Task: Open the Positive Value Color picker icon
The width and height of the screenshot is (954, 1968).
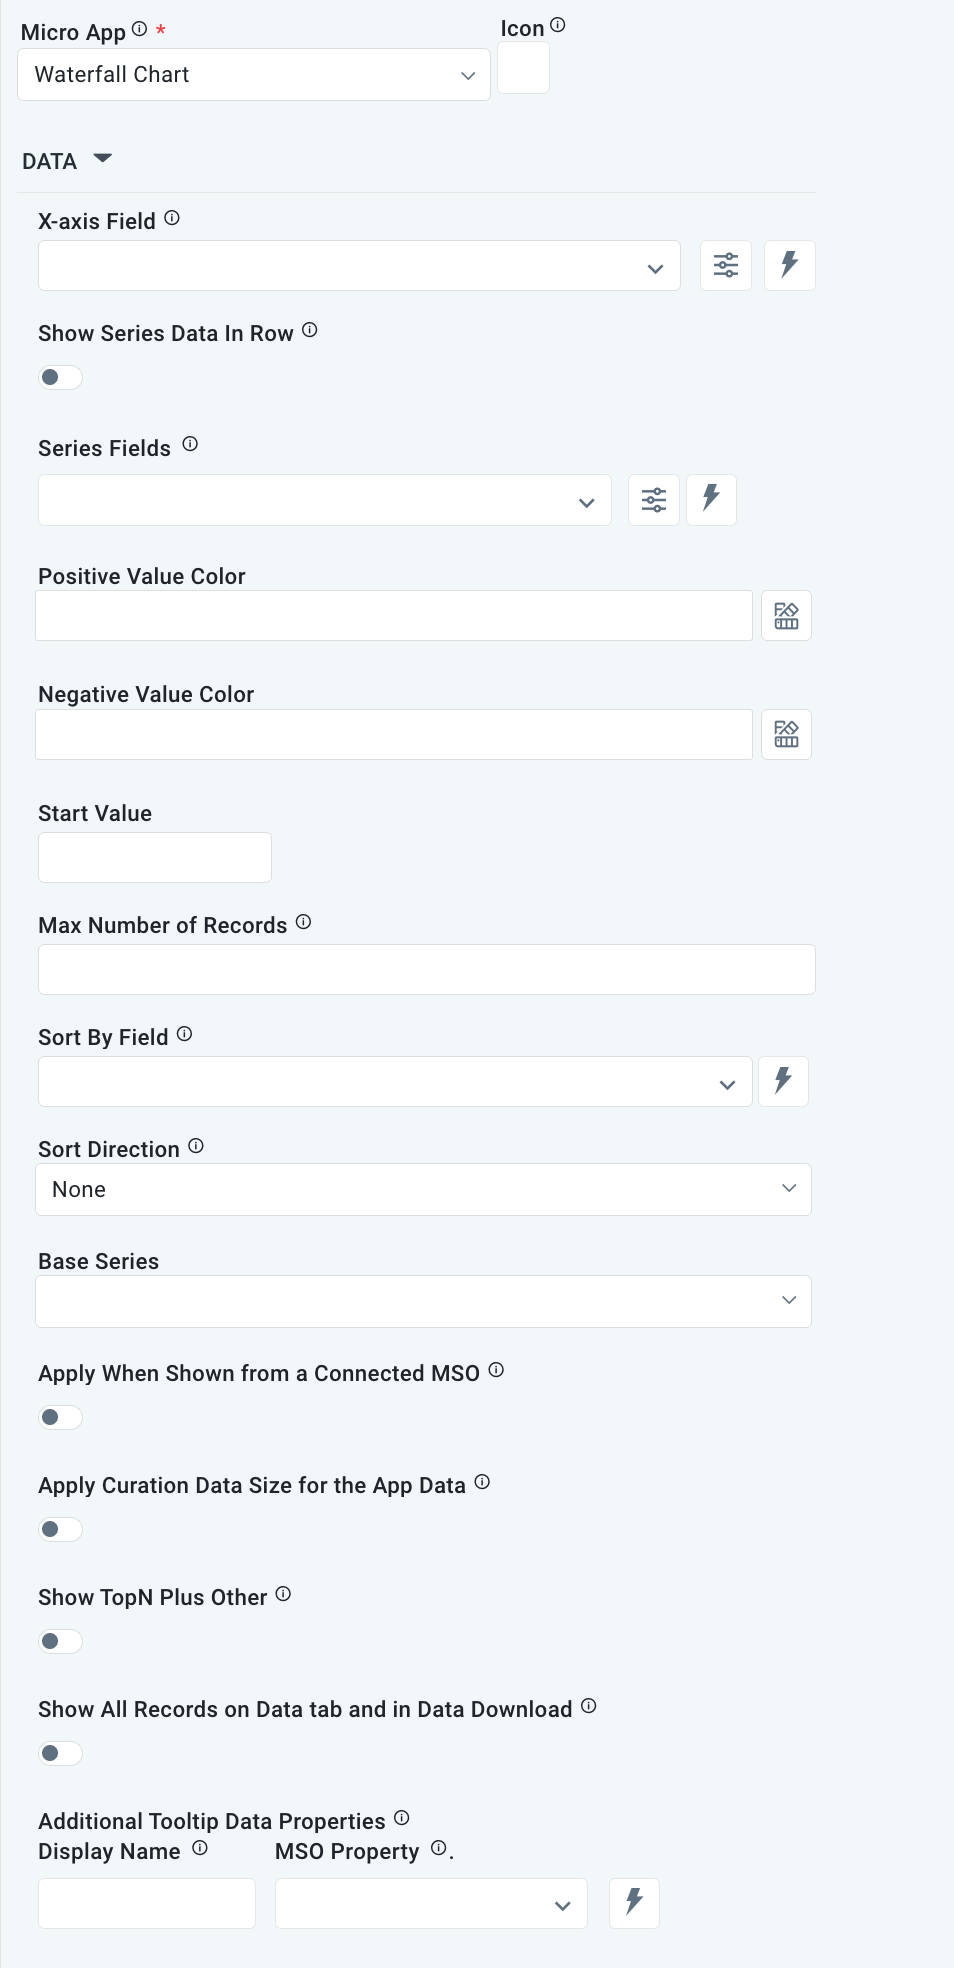Action: point(786,615)
